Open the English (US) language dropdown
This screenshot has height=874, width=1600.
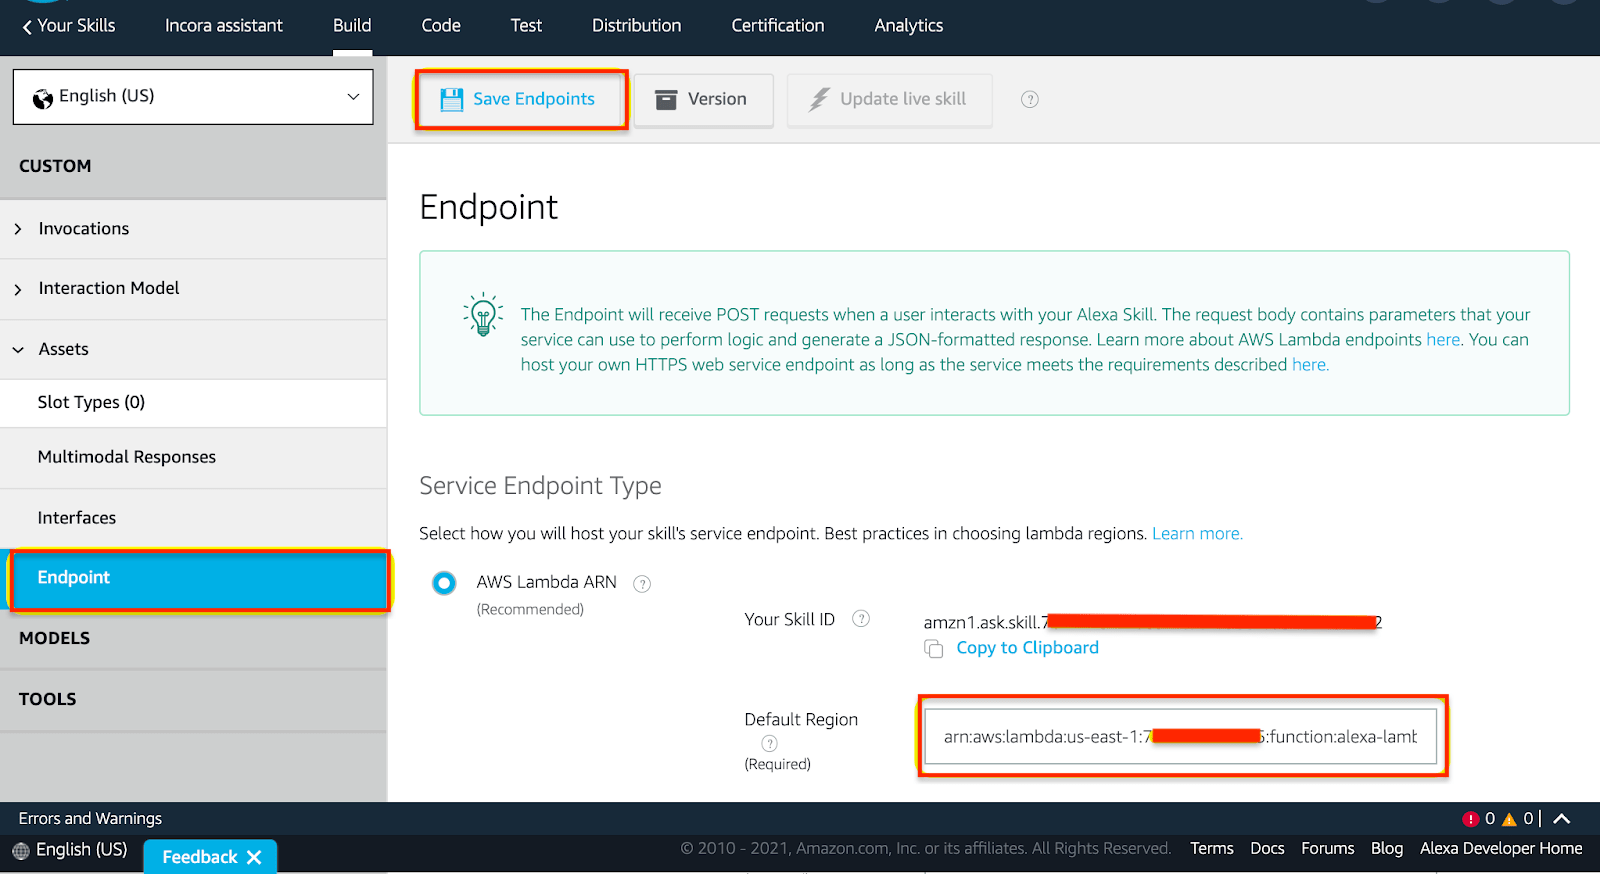click(x=193, y=97)
